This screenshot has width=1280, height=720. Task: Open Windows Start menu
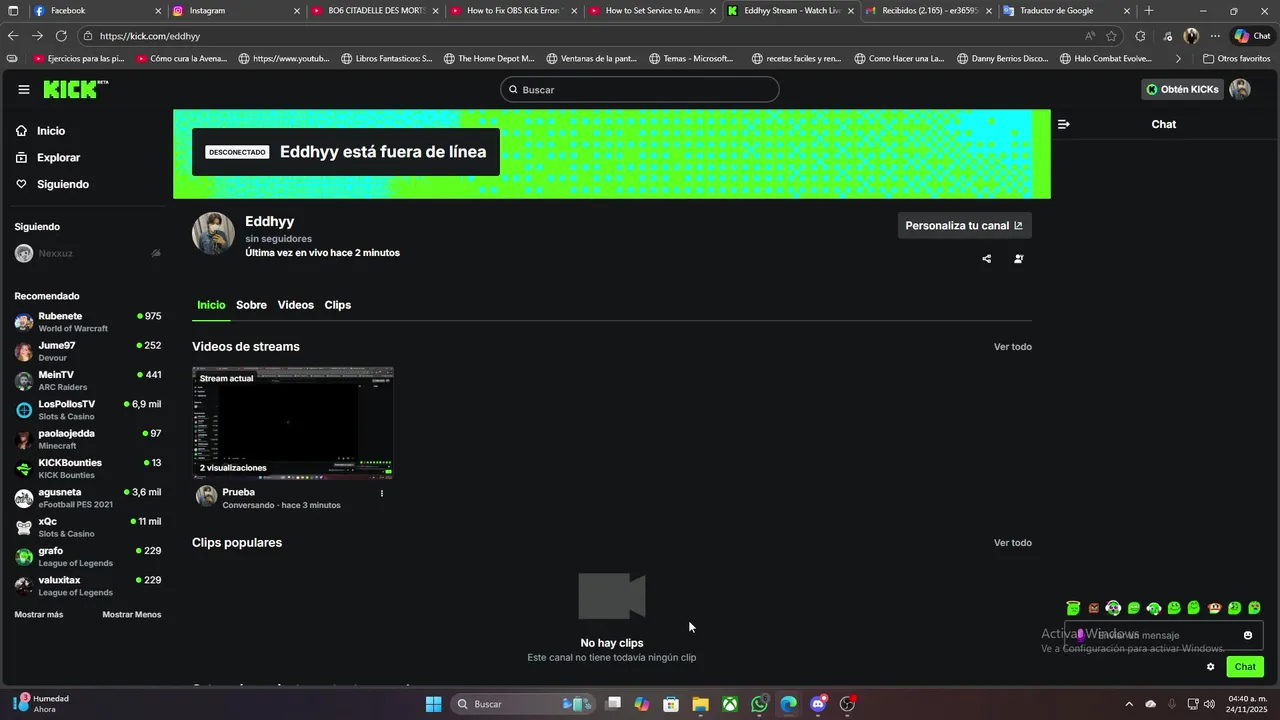point(433,704)
